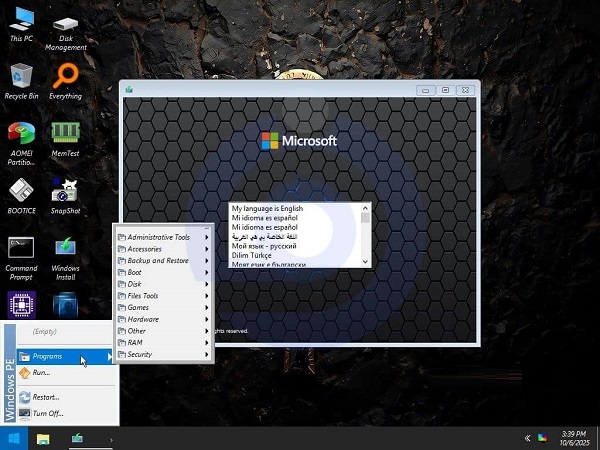Screen dimensions: 600x450
Task: Click the arrow next to Administrative Tools
Action: (207, 237)
